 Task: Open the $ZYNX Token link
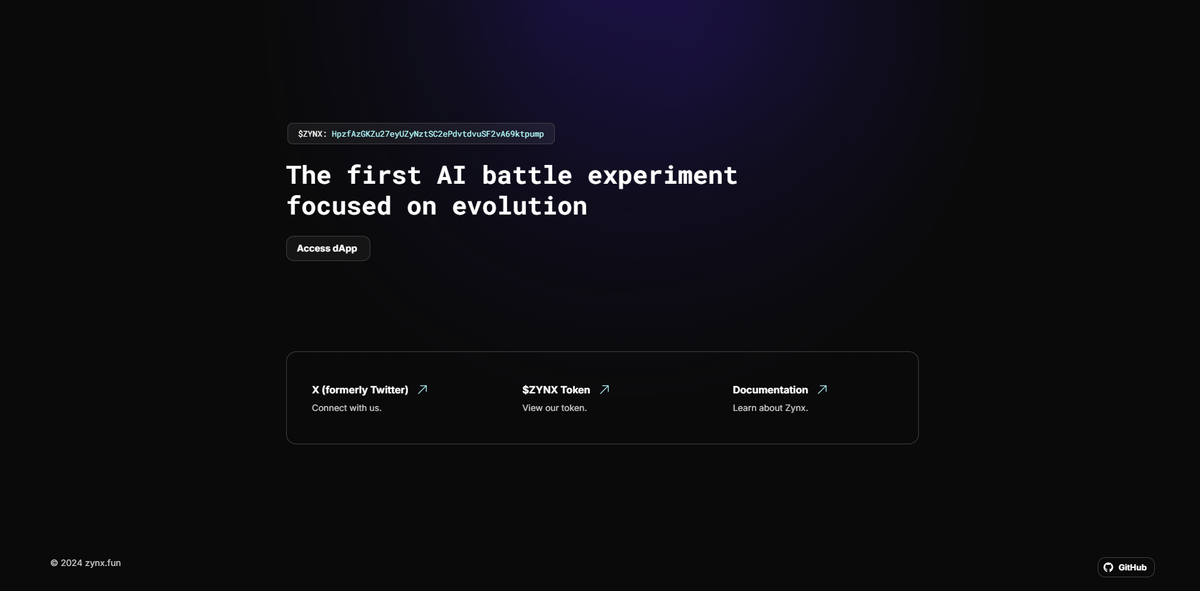tap(556, 390)
